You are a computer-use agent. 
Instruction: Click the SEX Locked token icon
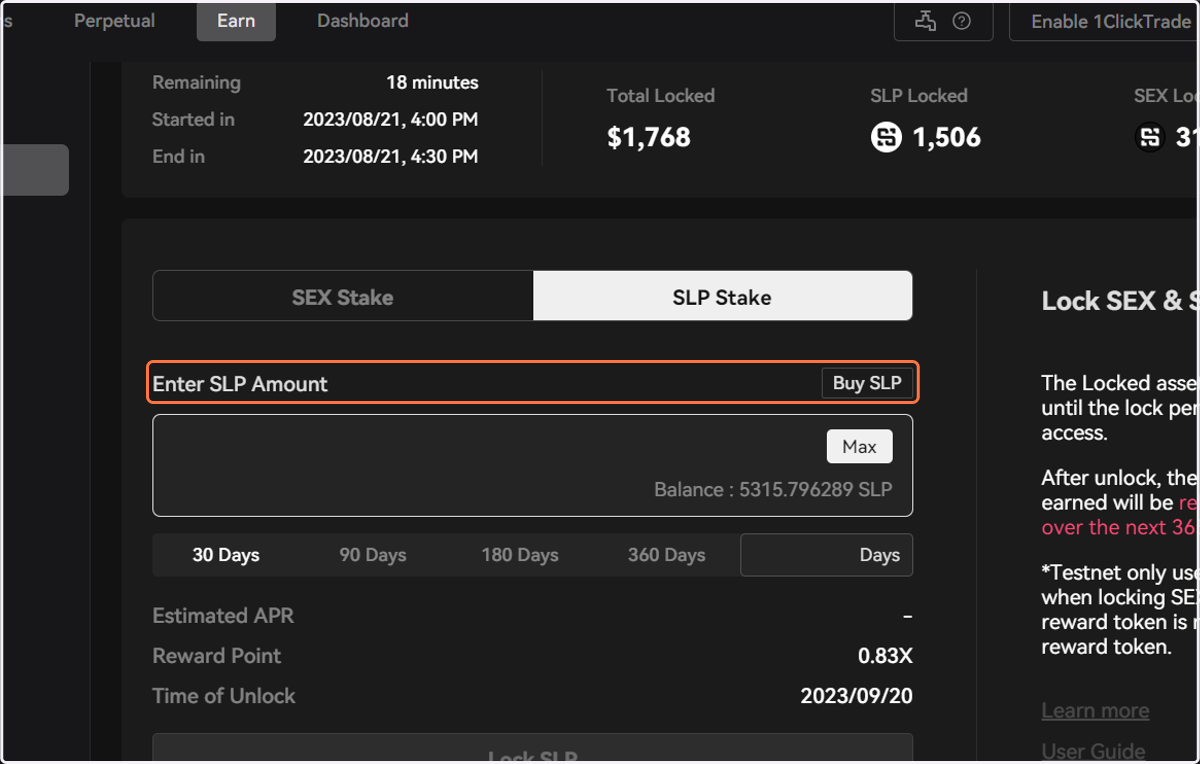(x=1150, y=137)
